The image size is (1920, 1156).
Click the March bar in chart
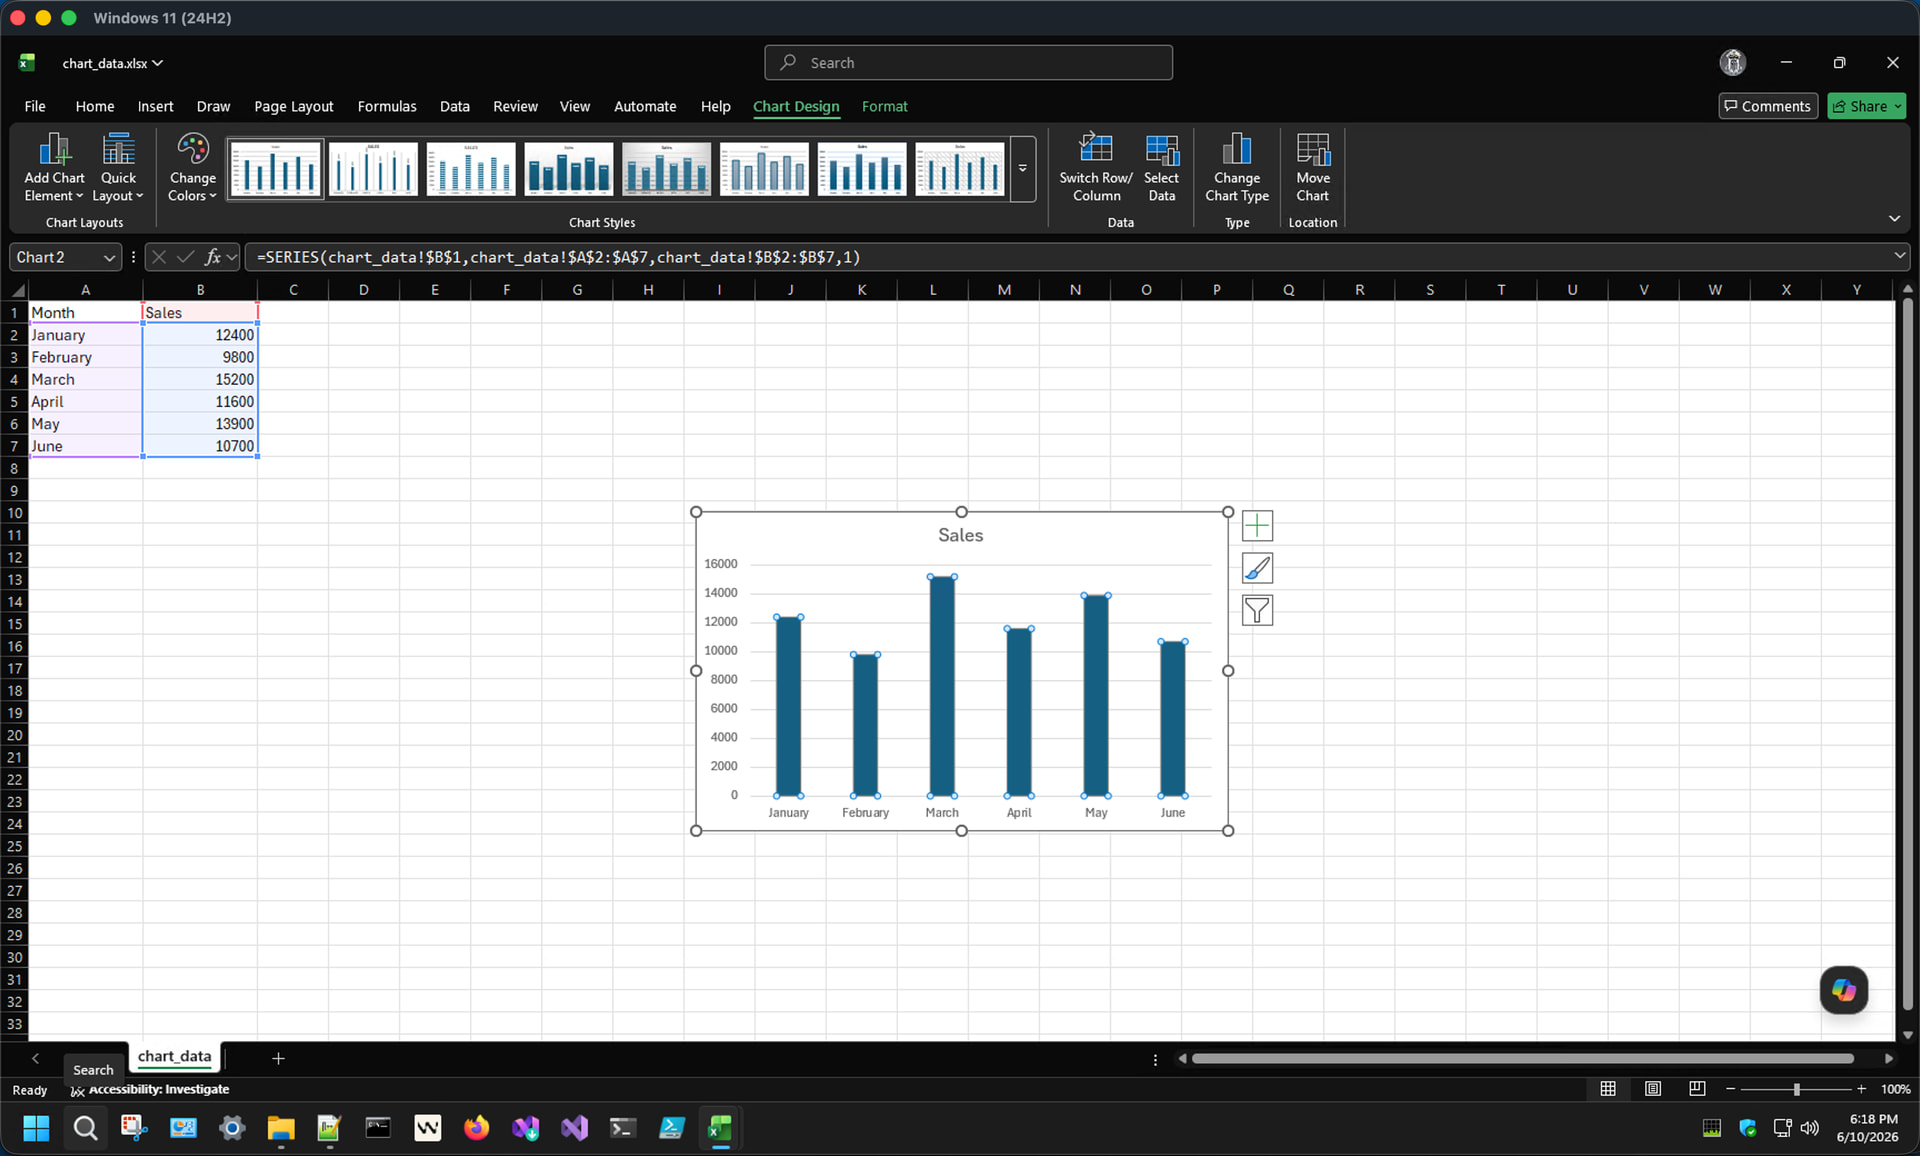coord(942,686)
